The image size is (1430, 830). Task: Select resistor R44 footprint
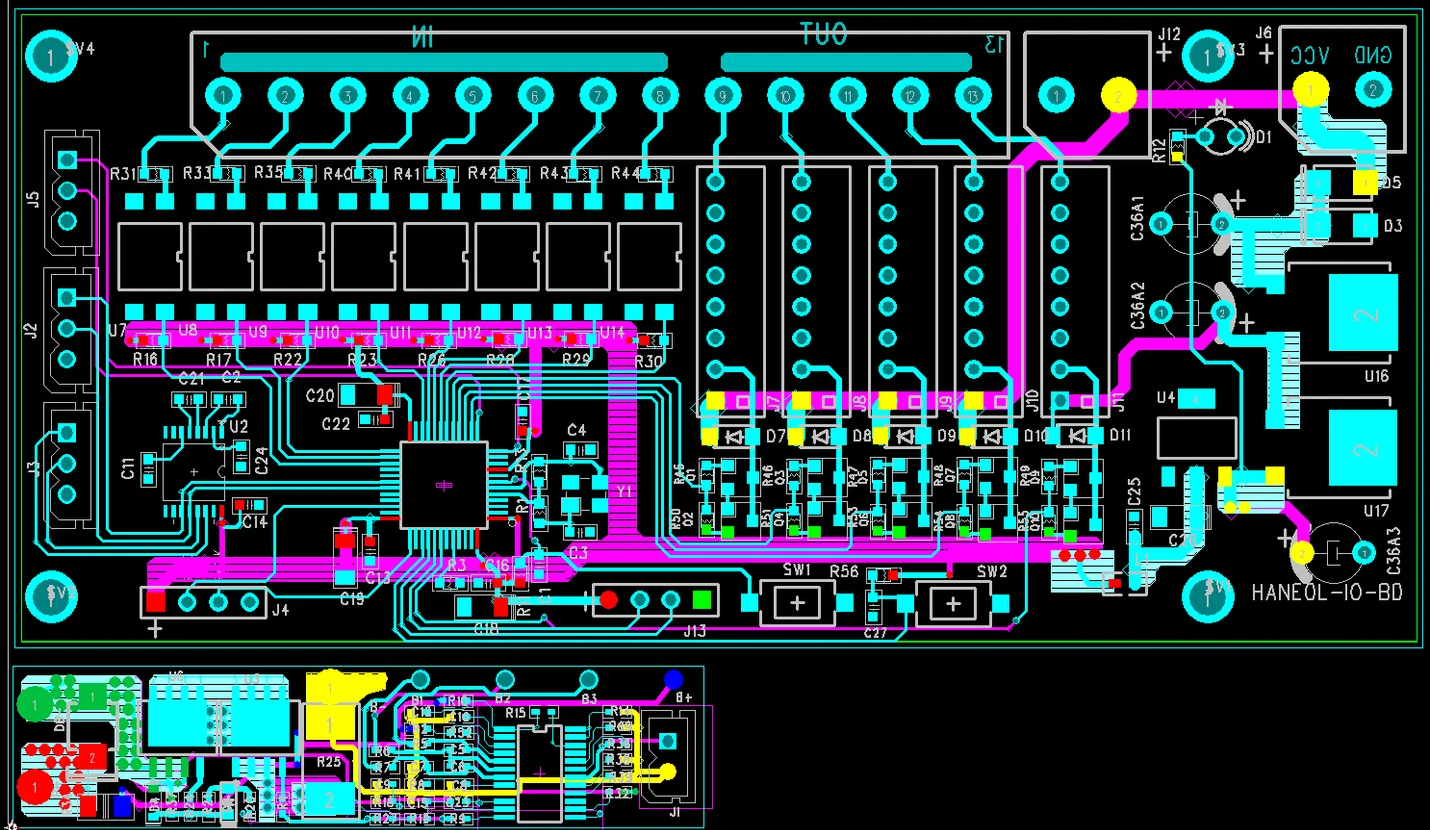(x=656, y=174)
